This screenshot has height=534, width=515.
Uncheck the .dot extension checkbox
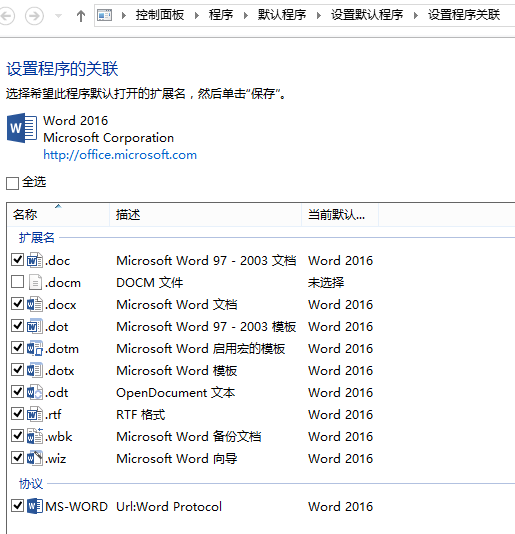pyautogui.click(x=17, y=326)
